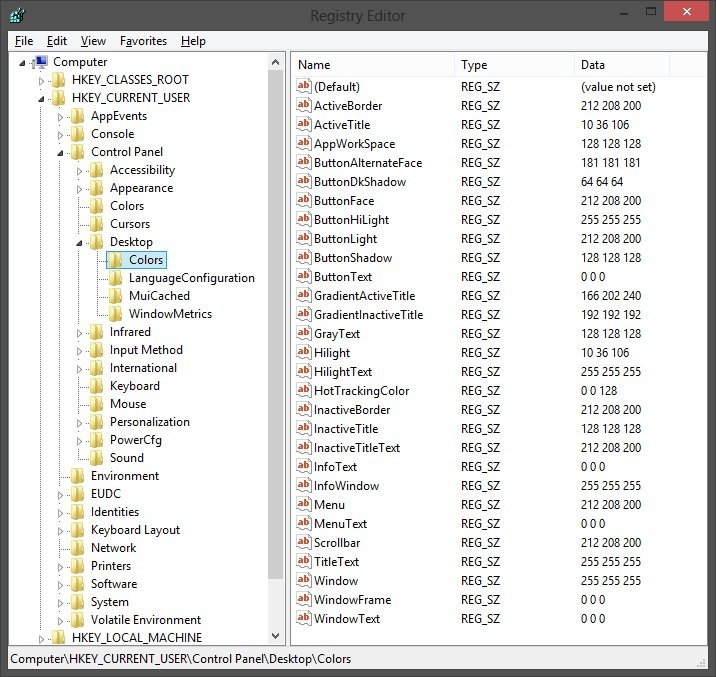Click the MuiCached folder icon
716x677 pixels.
(115, 296)
